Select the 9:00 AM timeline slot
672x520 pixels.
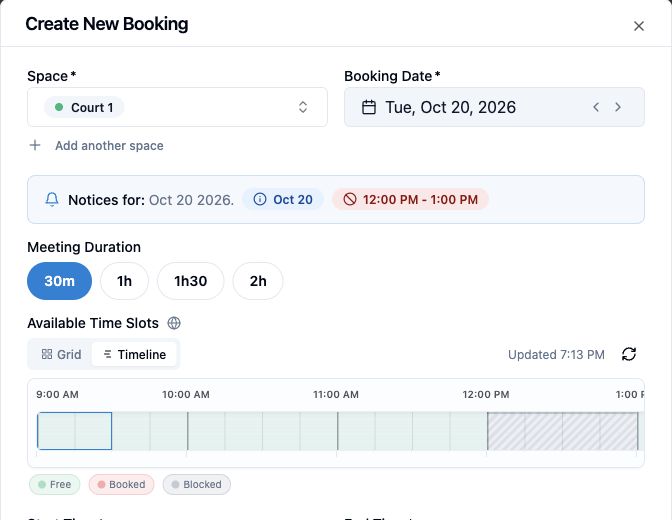pos(56,431)
